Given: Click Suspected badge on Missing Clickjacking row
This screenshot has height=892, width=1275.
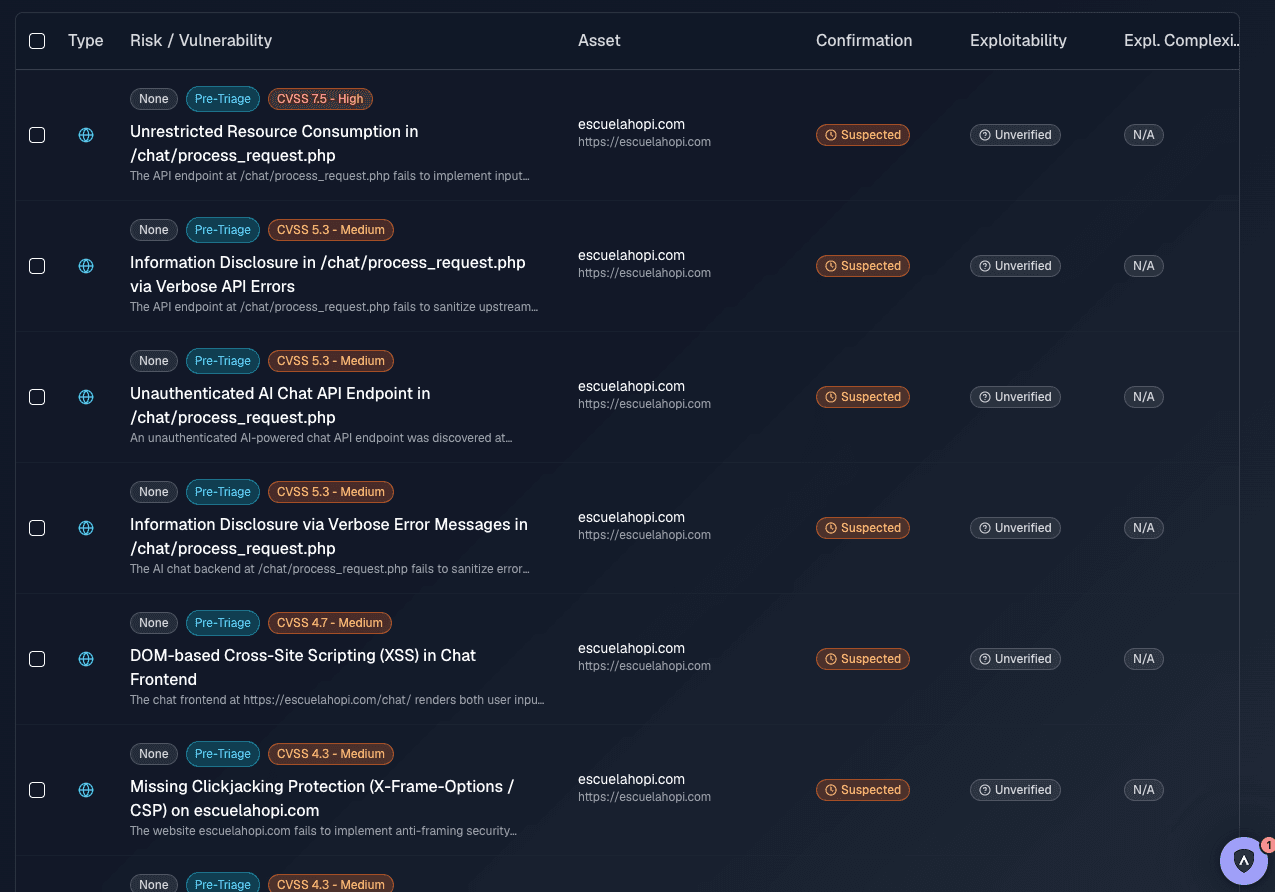Looking at the screenshot, I should [x=863, y=790].
